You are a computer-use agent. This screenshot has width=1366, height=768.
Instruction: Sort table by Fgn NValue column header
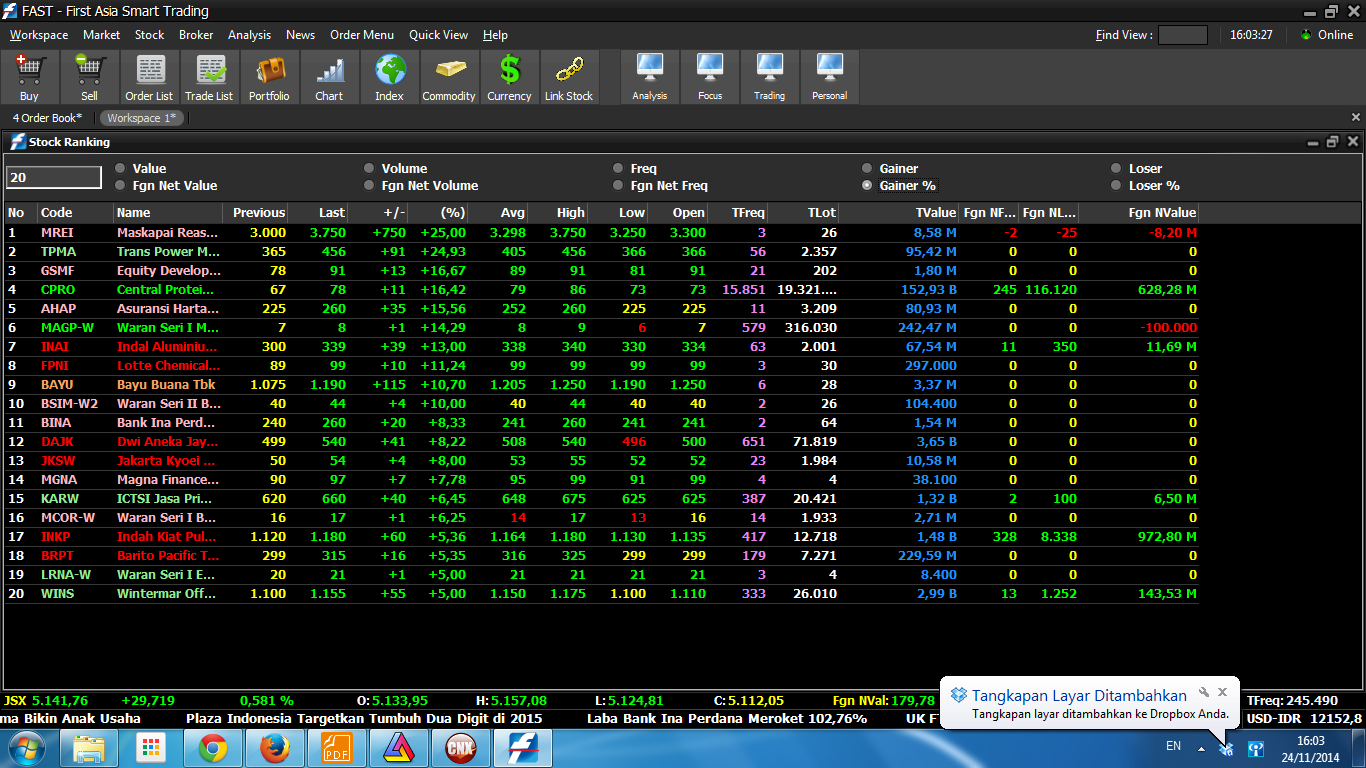click(1139, 212)
